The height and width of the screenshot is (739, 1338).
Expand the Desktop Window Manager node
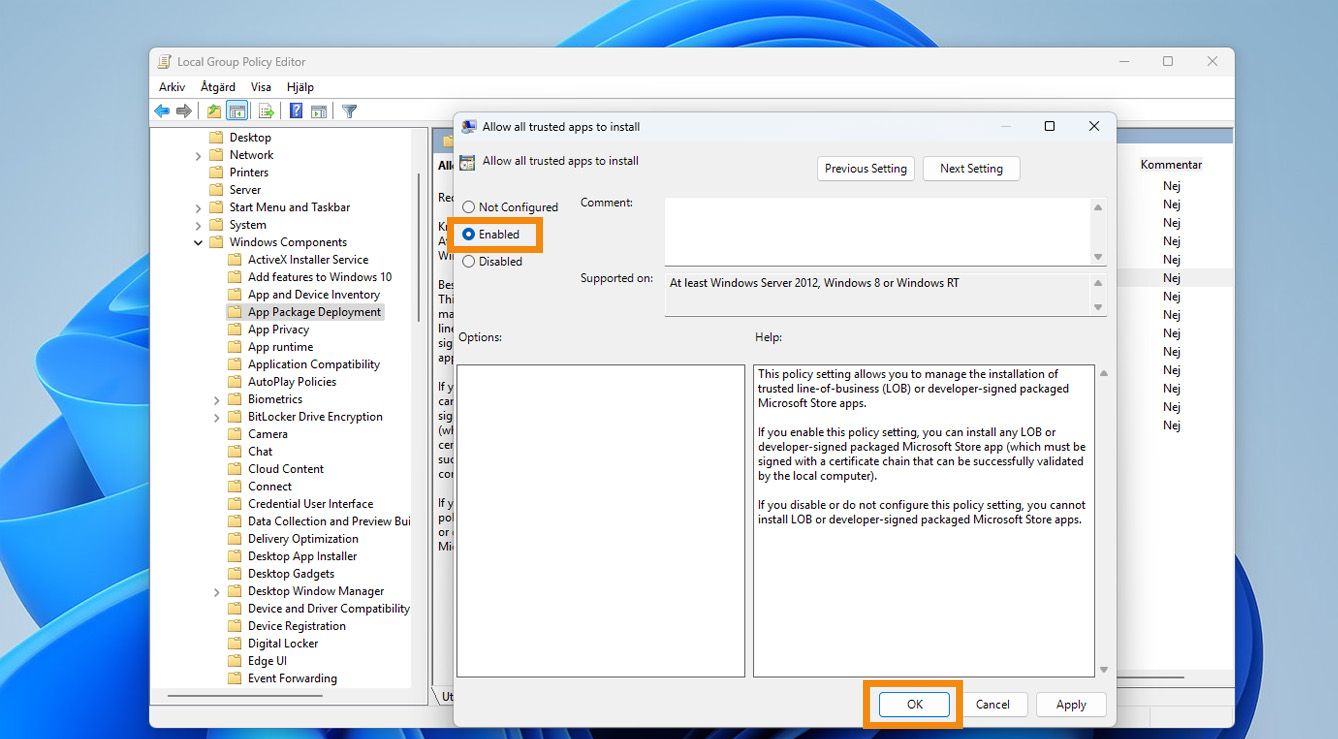tap(217, 591)
